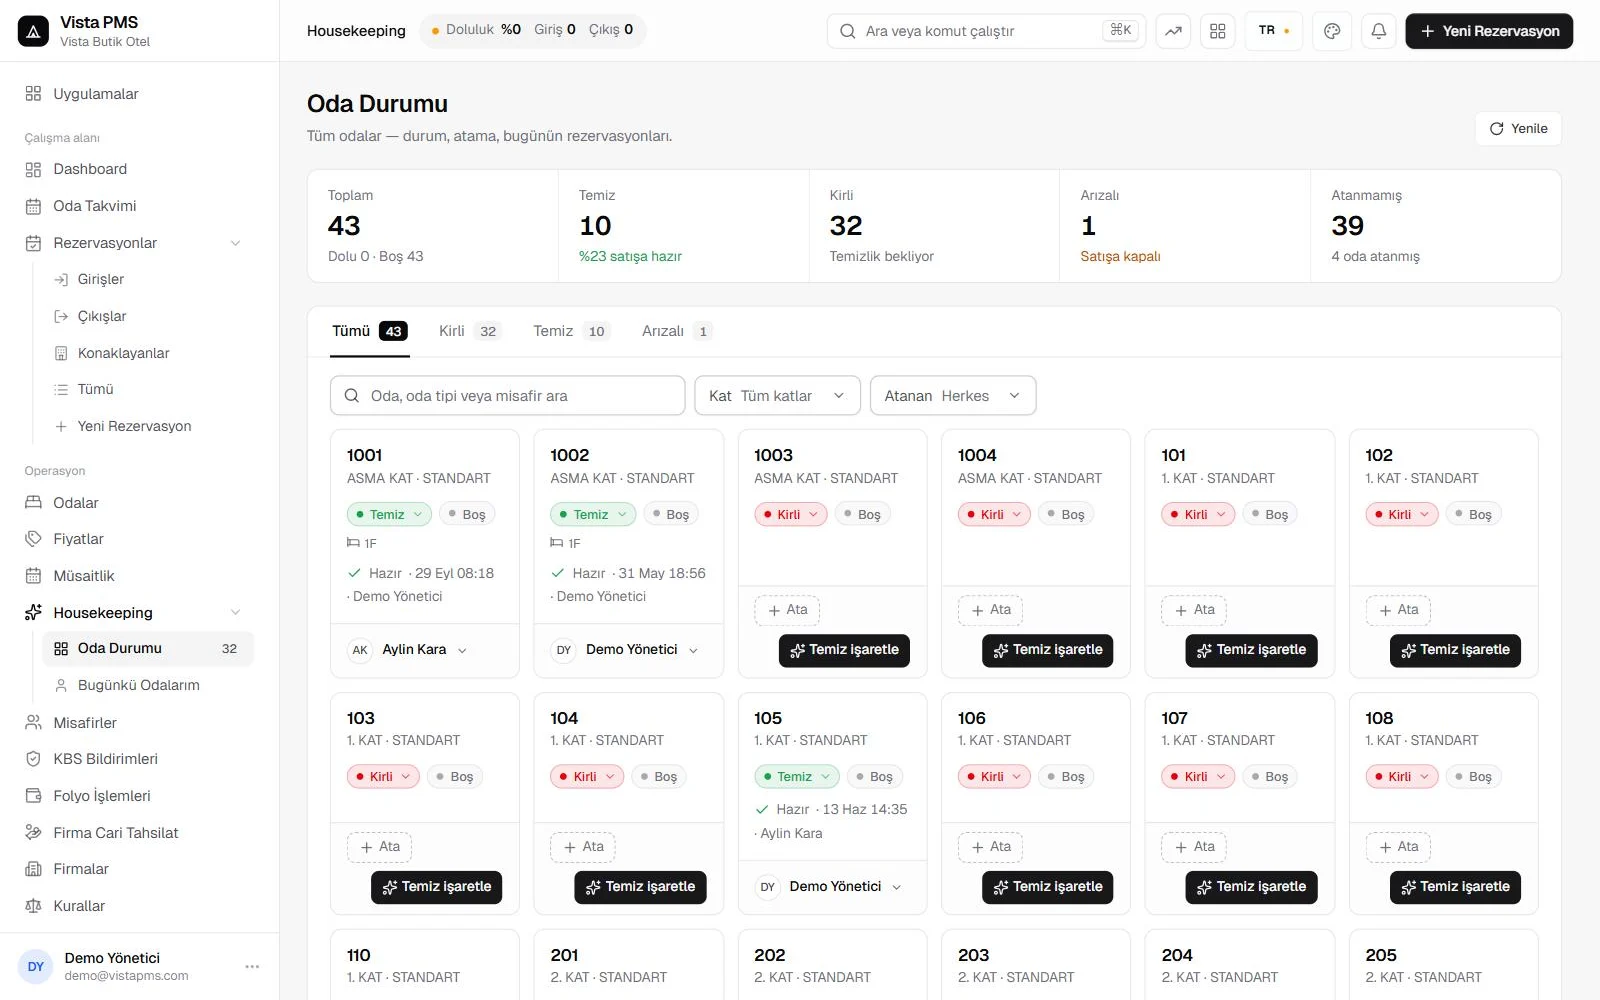The width and height of the screenshot is (1600, 1000).
Task: Click the Firmalar building icon
Action: (x=33, y=869)
